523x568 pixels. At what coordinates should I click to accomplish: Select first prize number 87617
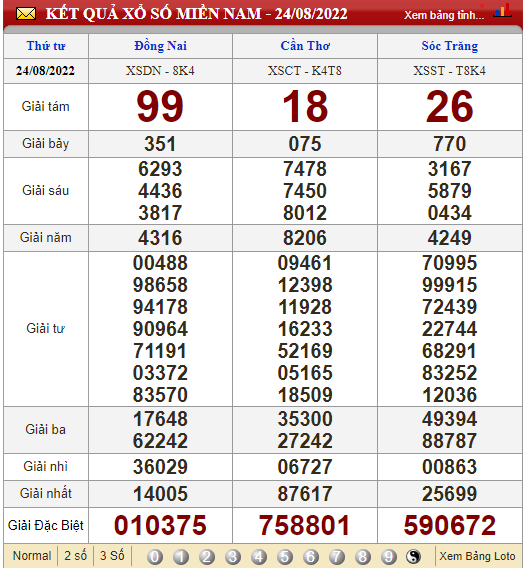(x=305, y=494)
